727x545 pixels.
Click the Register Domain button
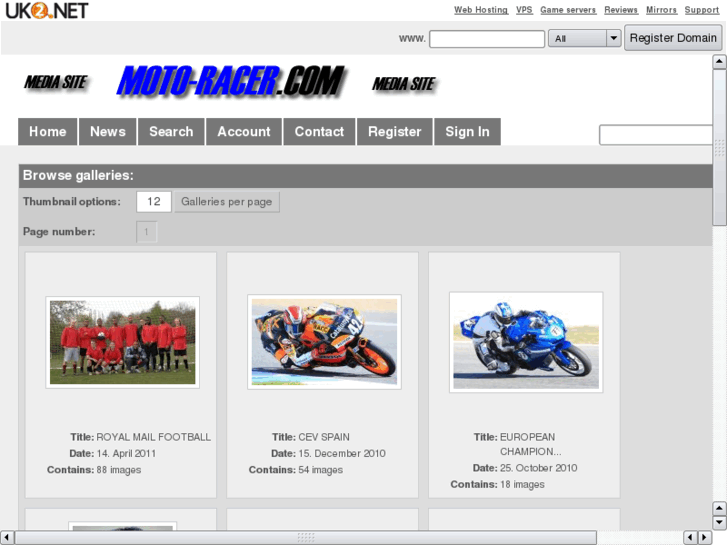coord(673,38)
